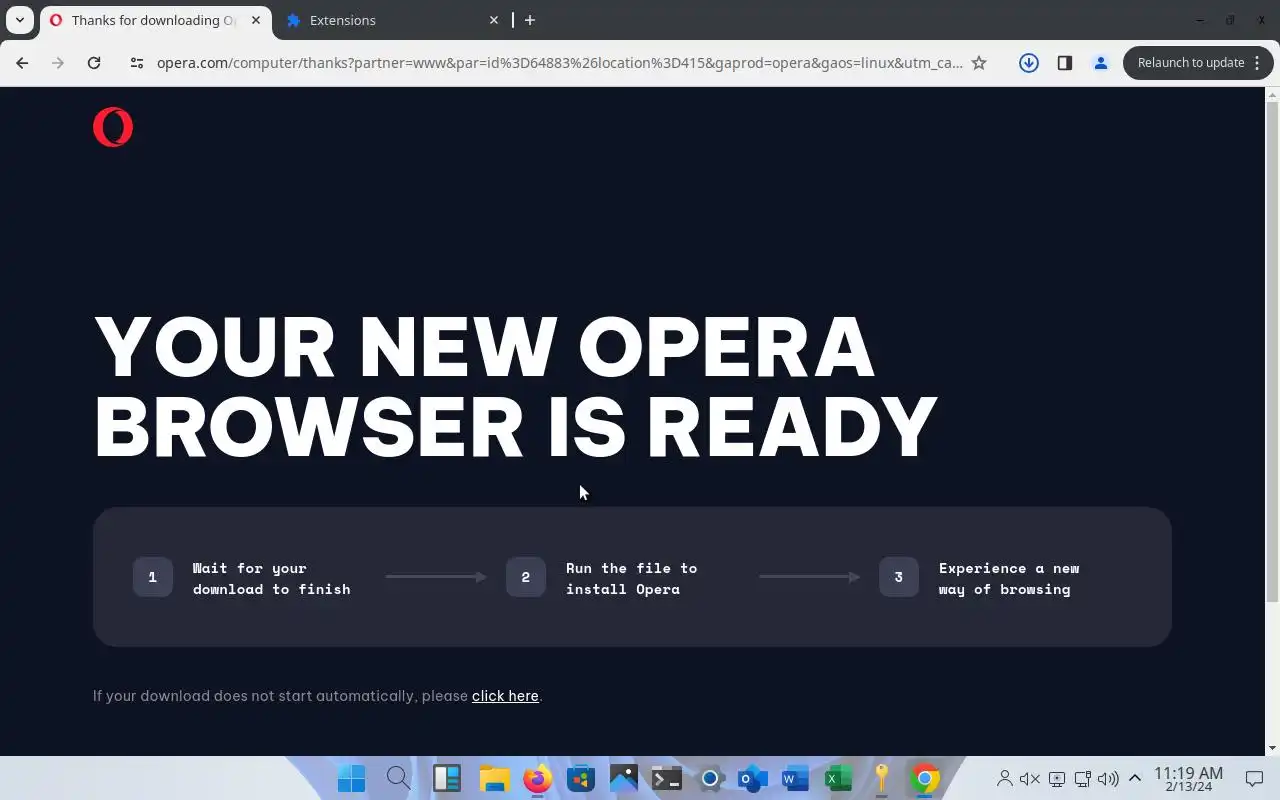Click step 2 'Run the file to install Opera'
This screenshot has width=1280, height=800.
tap(602, 578)
